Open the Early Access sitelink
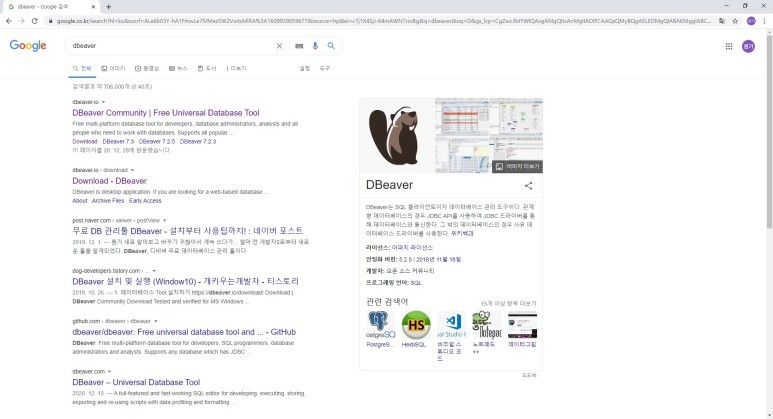773x419 pixels. [145, 201]
